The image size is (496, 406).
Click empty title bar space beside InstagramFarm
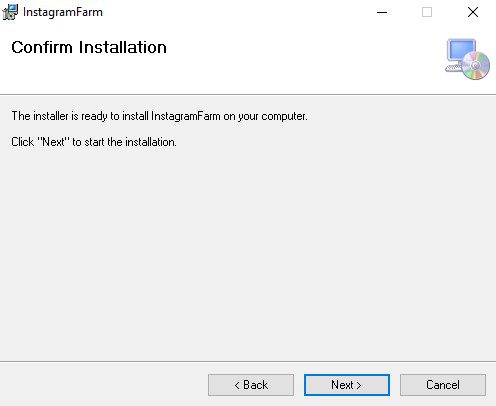click(x=233, y=12)
